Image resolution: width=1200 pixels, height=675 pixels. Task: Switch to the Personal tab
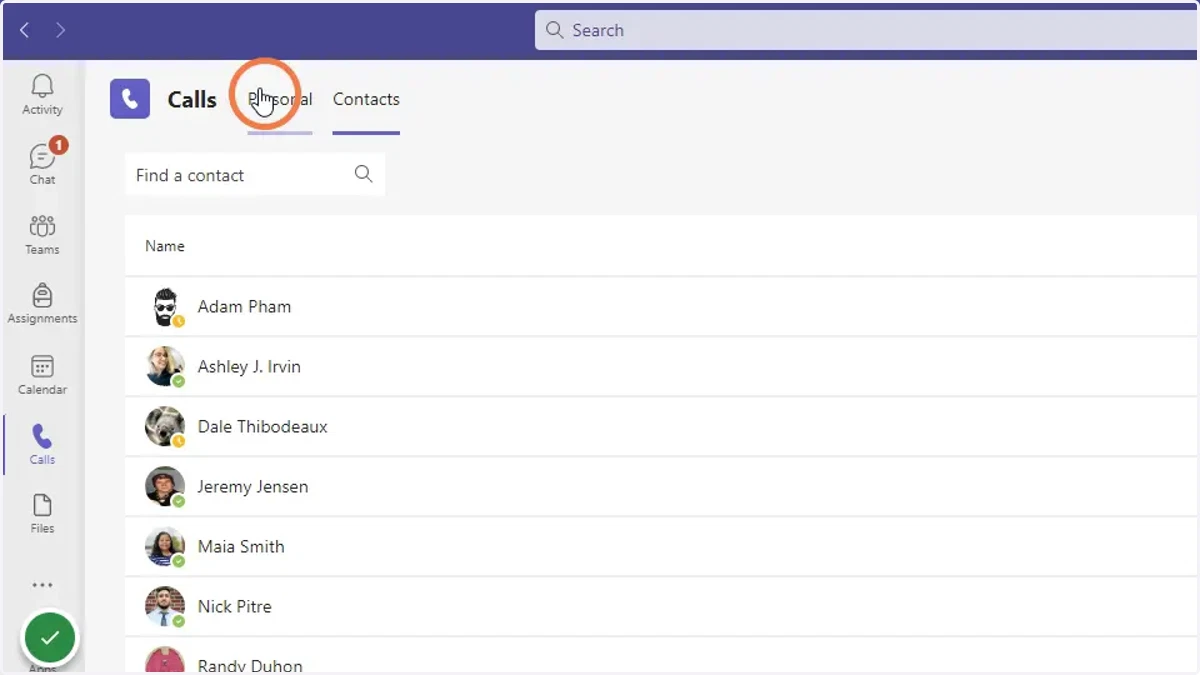tap(280, 99)
